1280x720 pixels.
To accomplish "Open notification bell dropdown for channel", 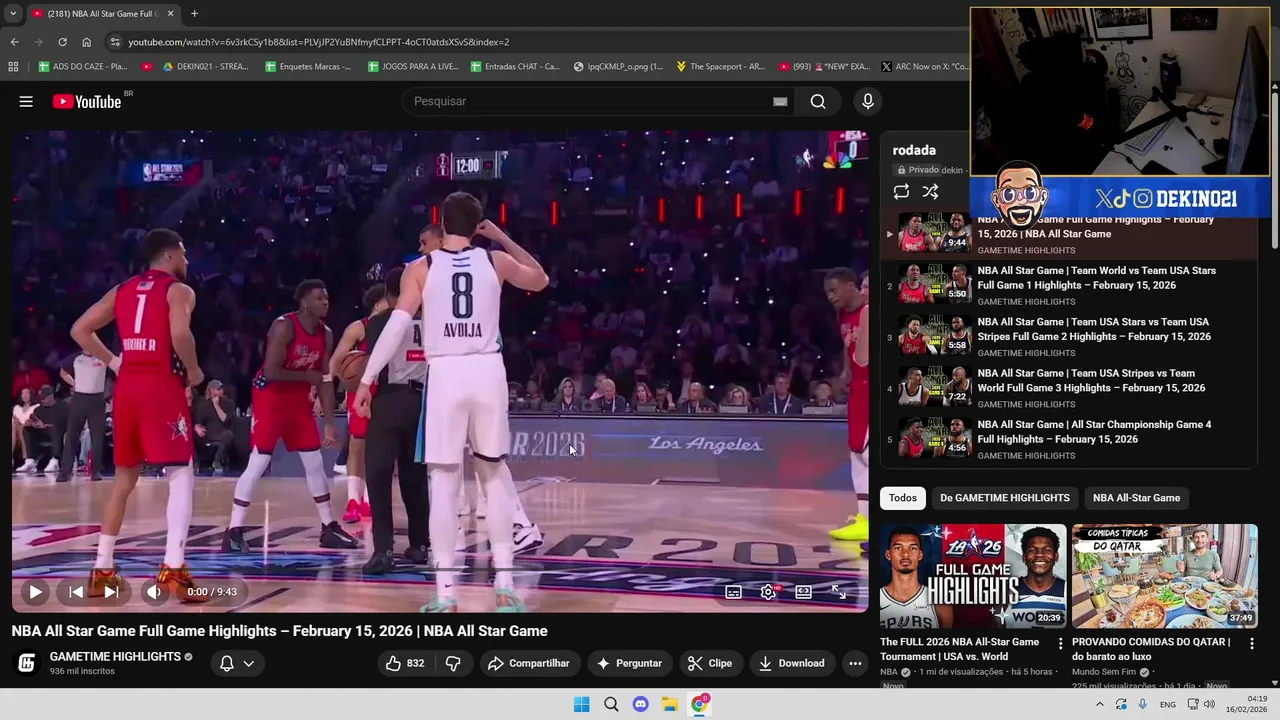I will pyautogui.click(x=237, y=663).
